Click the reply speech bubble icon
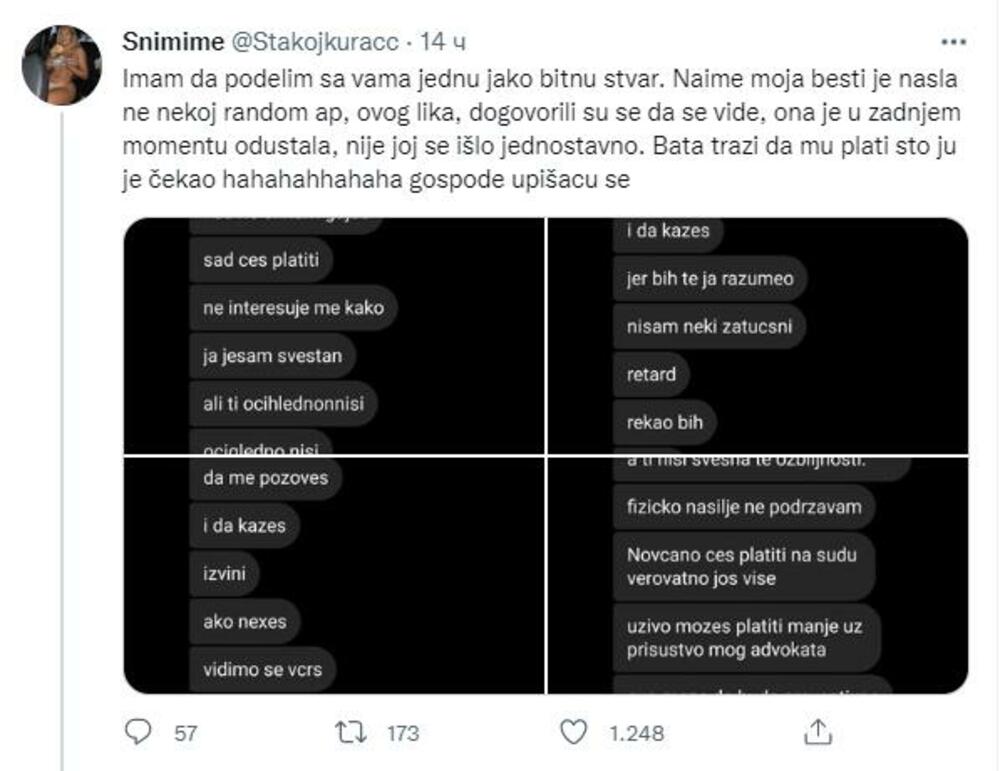The height and width of the screenshot is (771, 1000). coord(138,732)
